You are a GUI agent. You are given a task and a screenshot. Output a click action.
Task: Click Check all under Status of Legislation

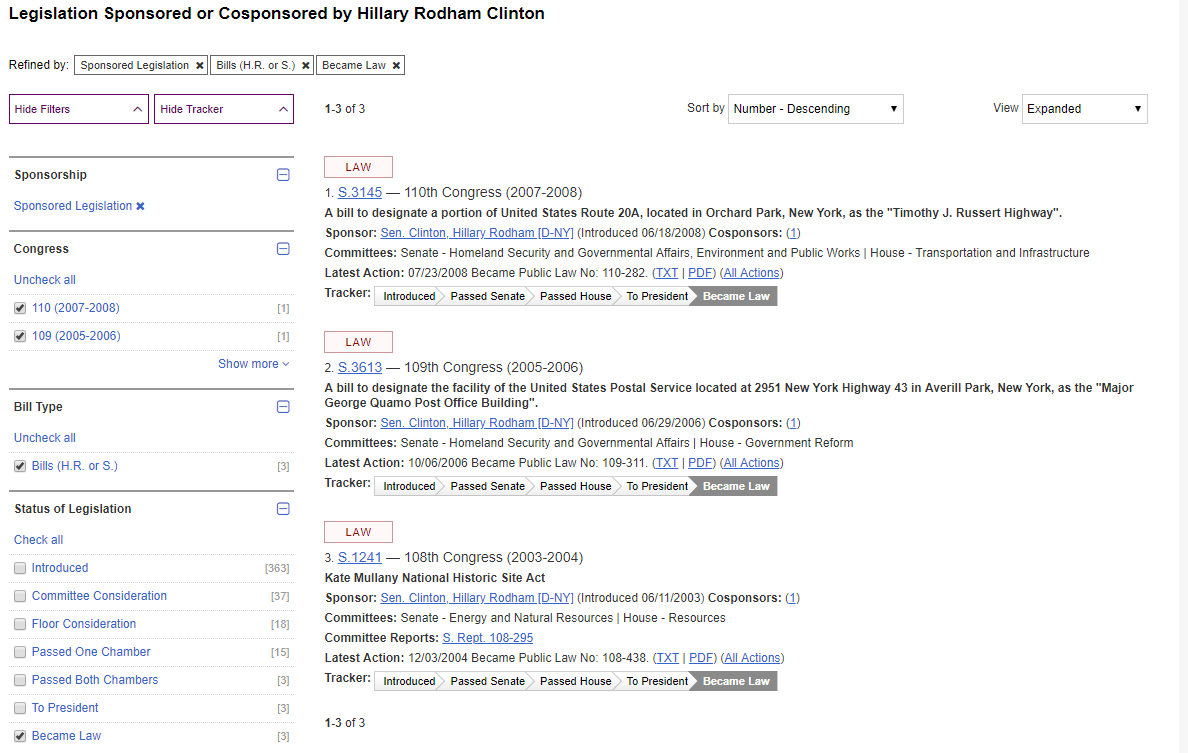39,540
